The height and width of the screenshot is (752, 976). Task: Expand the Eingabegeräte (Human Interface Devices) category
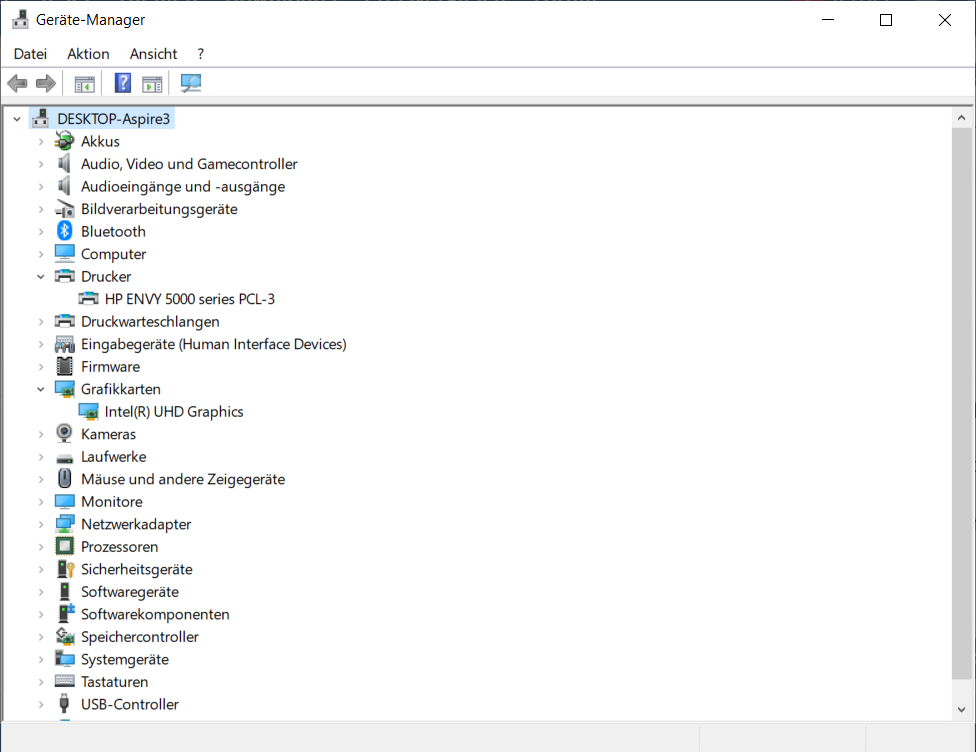point(41,344)
